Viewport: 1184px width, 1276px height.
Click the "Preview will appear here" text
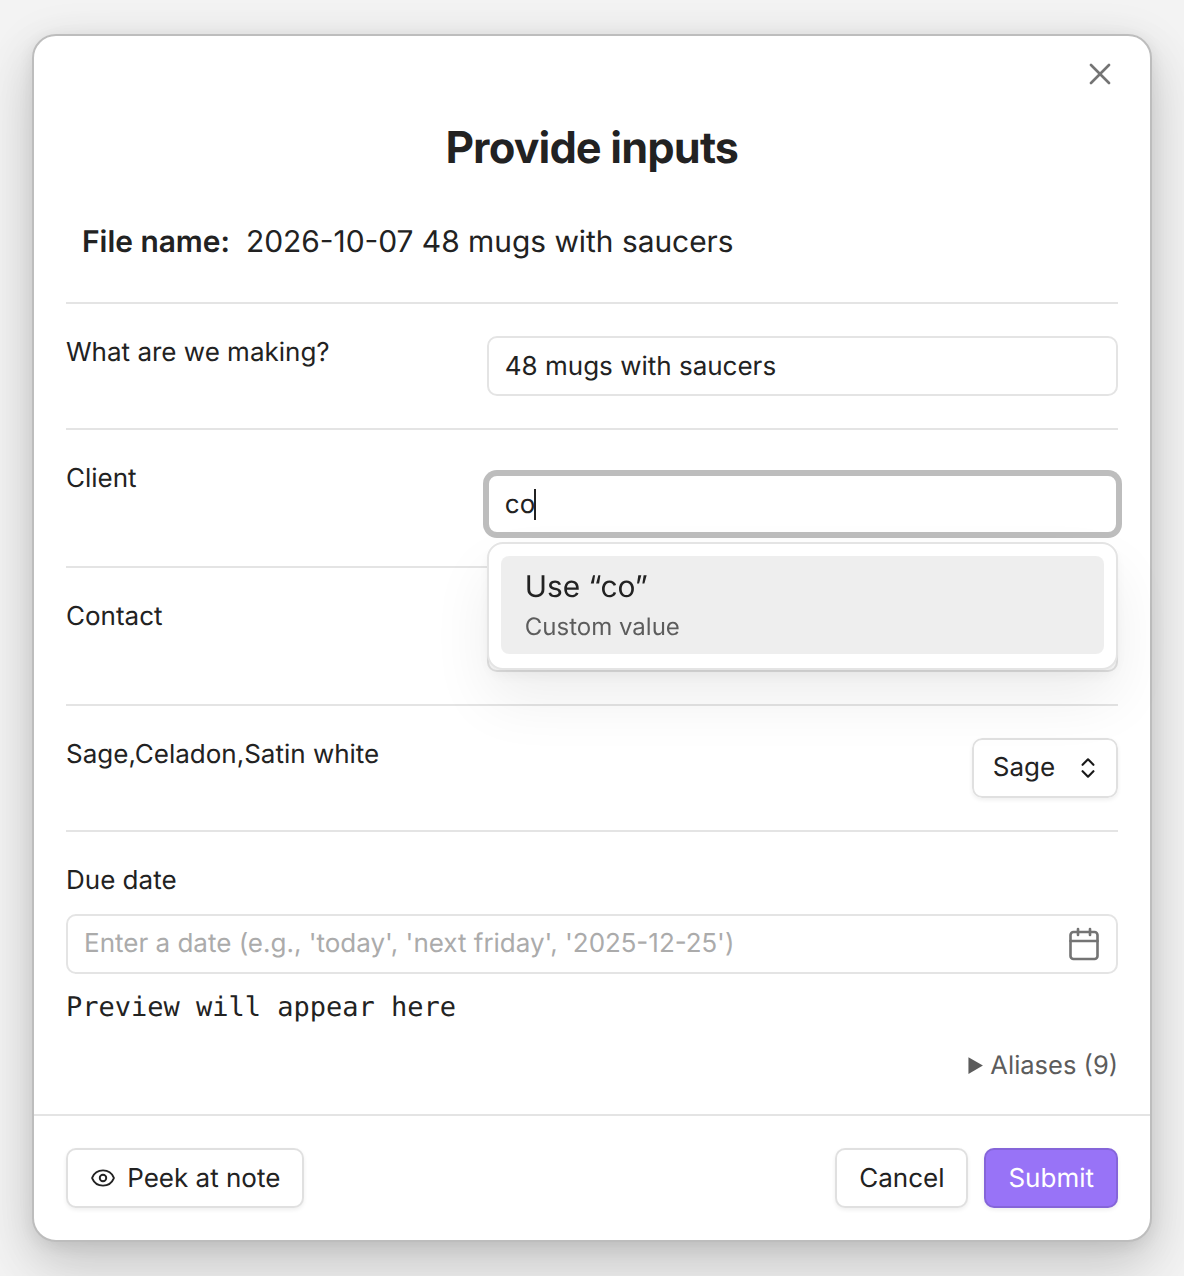261,1007
